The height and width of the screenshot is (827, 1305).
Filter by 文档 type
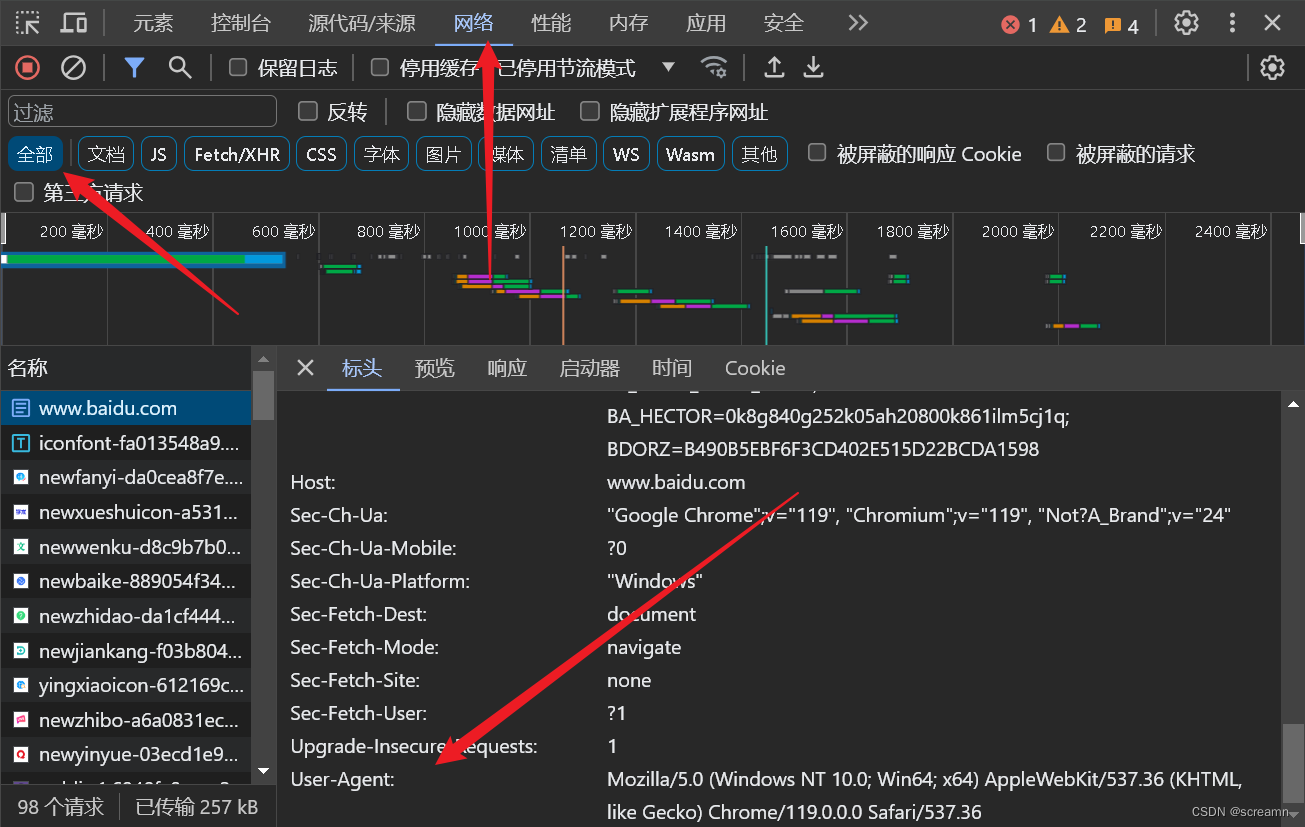(106, 154)
